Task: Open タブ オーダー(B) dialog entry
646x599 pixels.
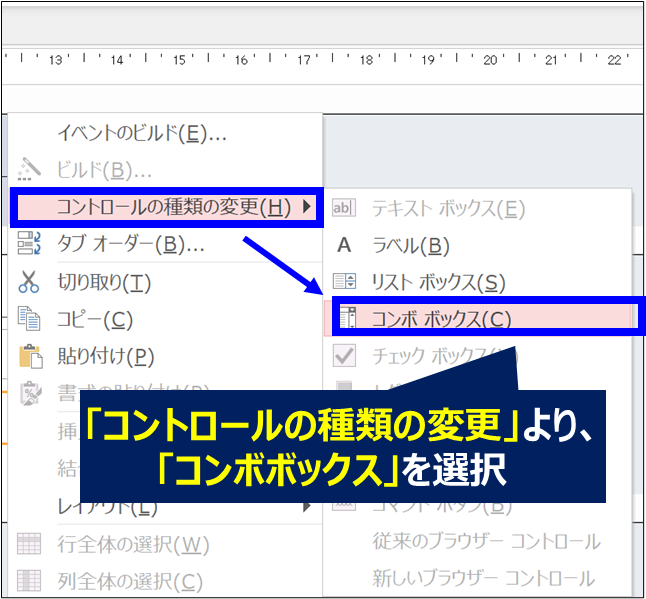Action: (x=130, y=244)
